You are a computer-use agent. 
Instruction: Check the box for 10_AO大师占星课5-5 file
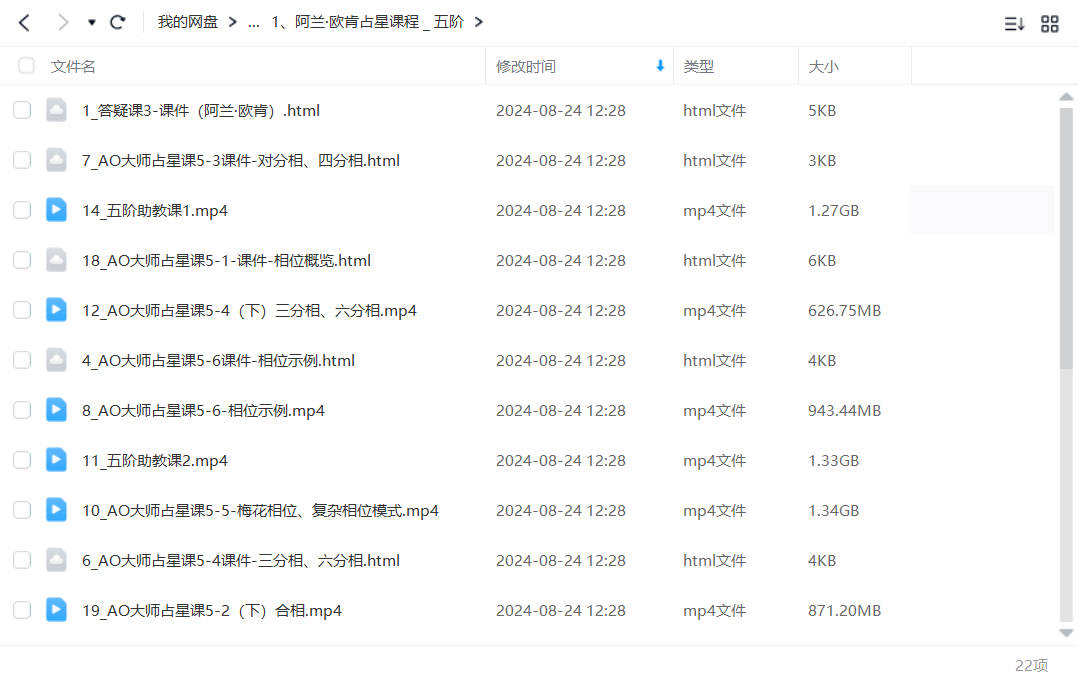22,510
